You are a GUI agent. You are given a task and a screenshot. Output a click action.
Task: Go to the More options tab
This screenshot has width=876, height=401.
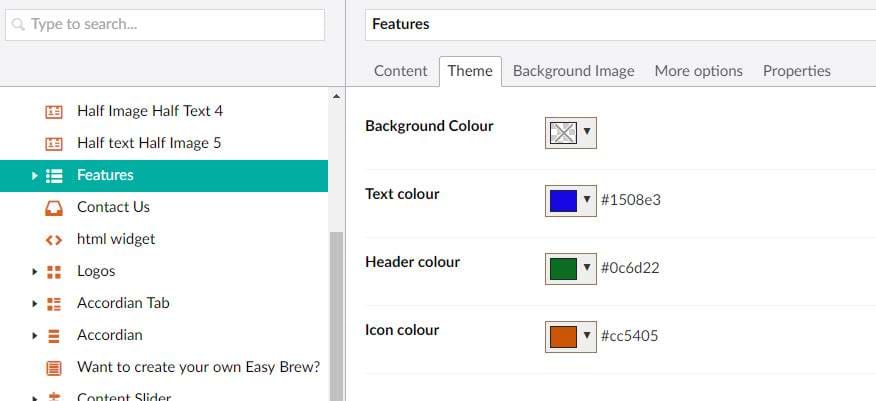point(698,71)
